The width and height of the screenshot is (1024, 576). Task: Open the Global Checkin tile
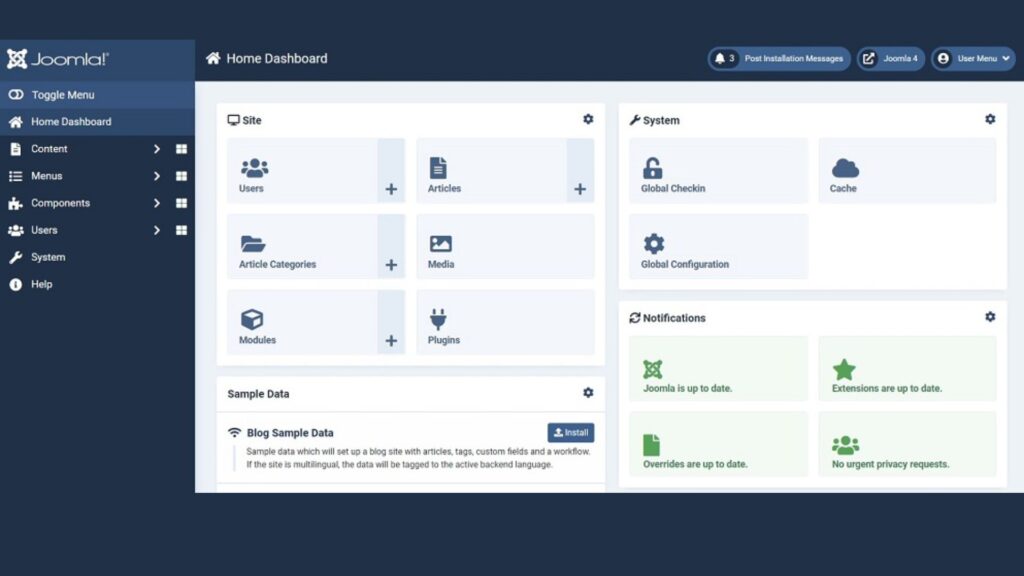pos(718,170)
